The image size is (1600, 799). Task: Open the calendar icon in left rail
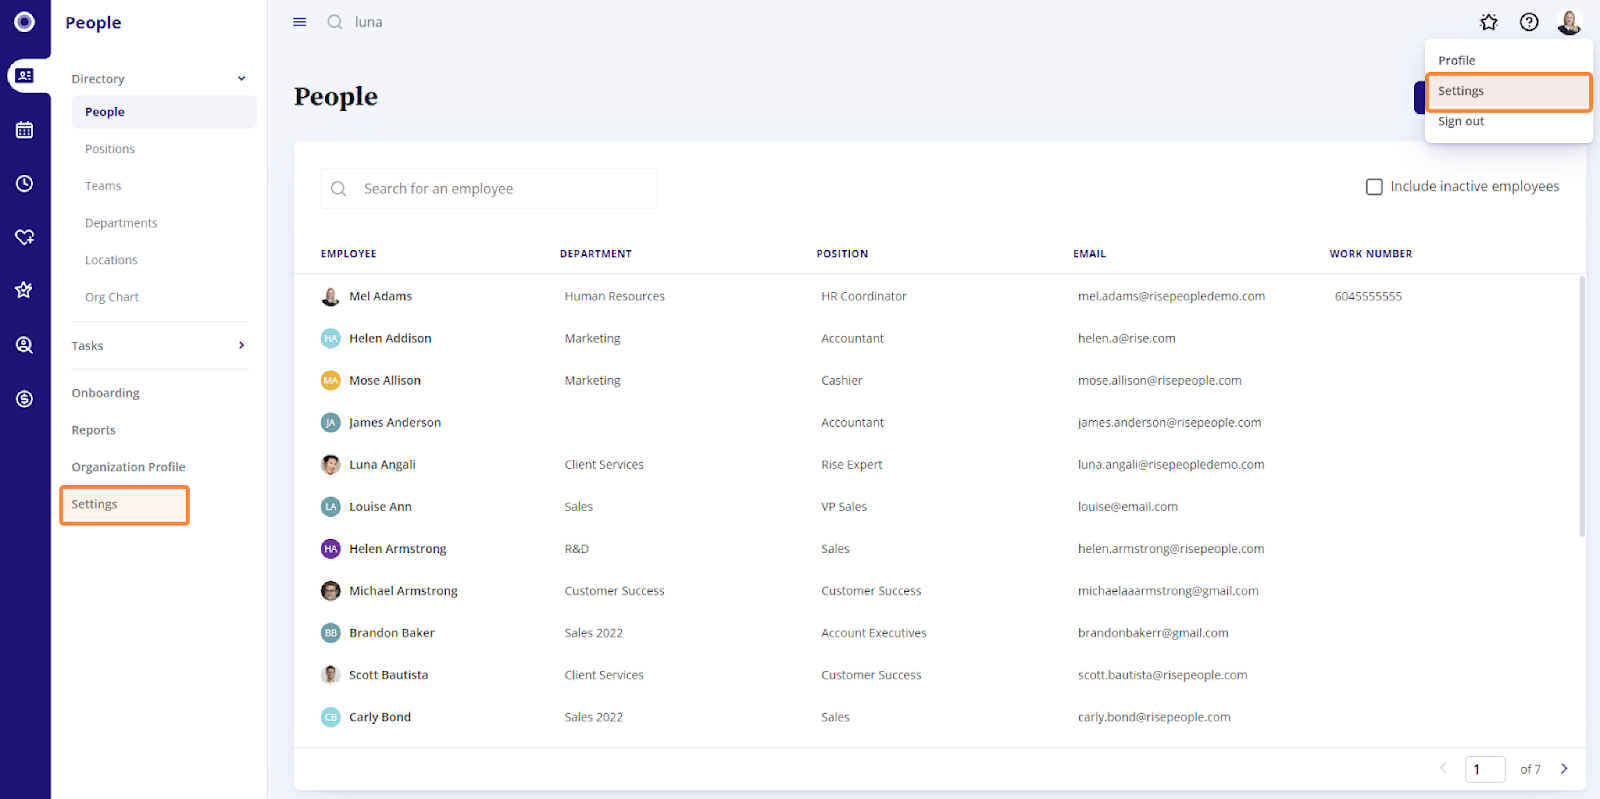tap(25, 130)
